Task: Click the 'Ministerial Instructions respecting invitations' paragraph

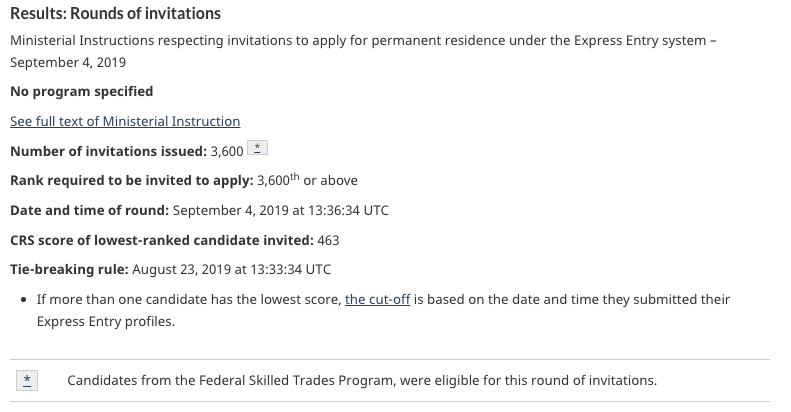Action: click(363, 51)
